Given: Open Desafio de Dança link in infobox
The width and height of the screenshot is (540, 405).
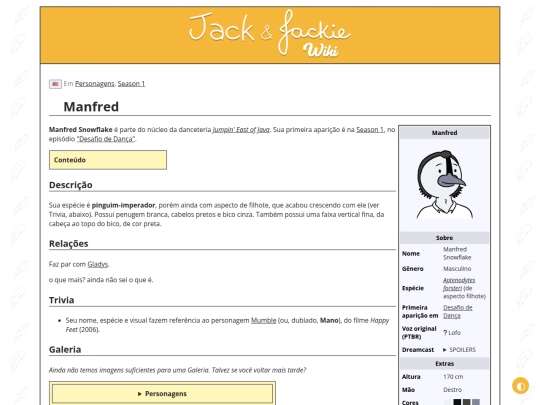Looking at the screenshot, I should click(457, 311).
